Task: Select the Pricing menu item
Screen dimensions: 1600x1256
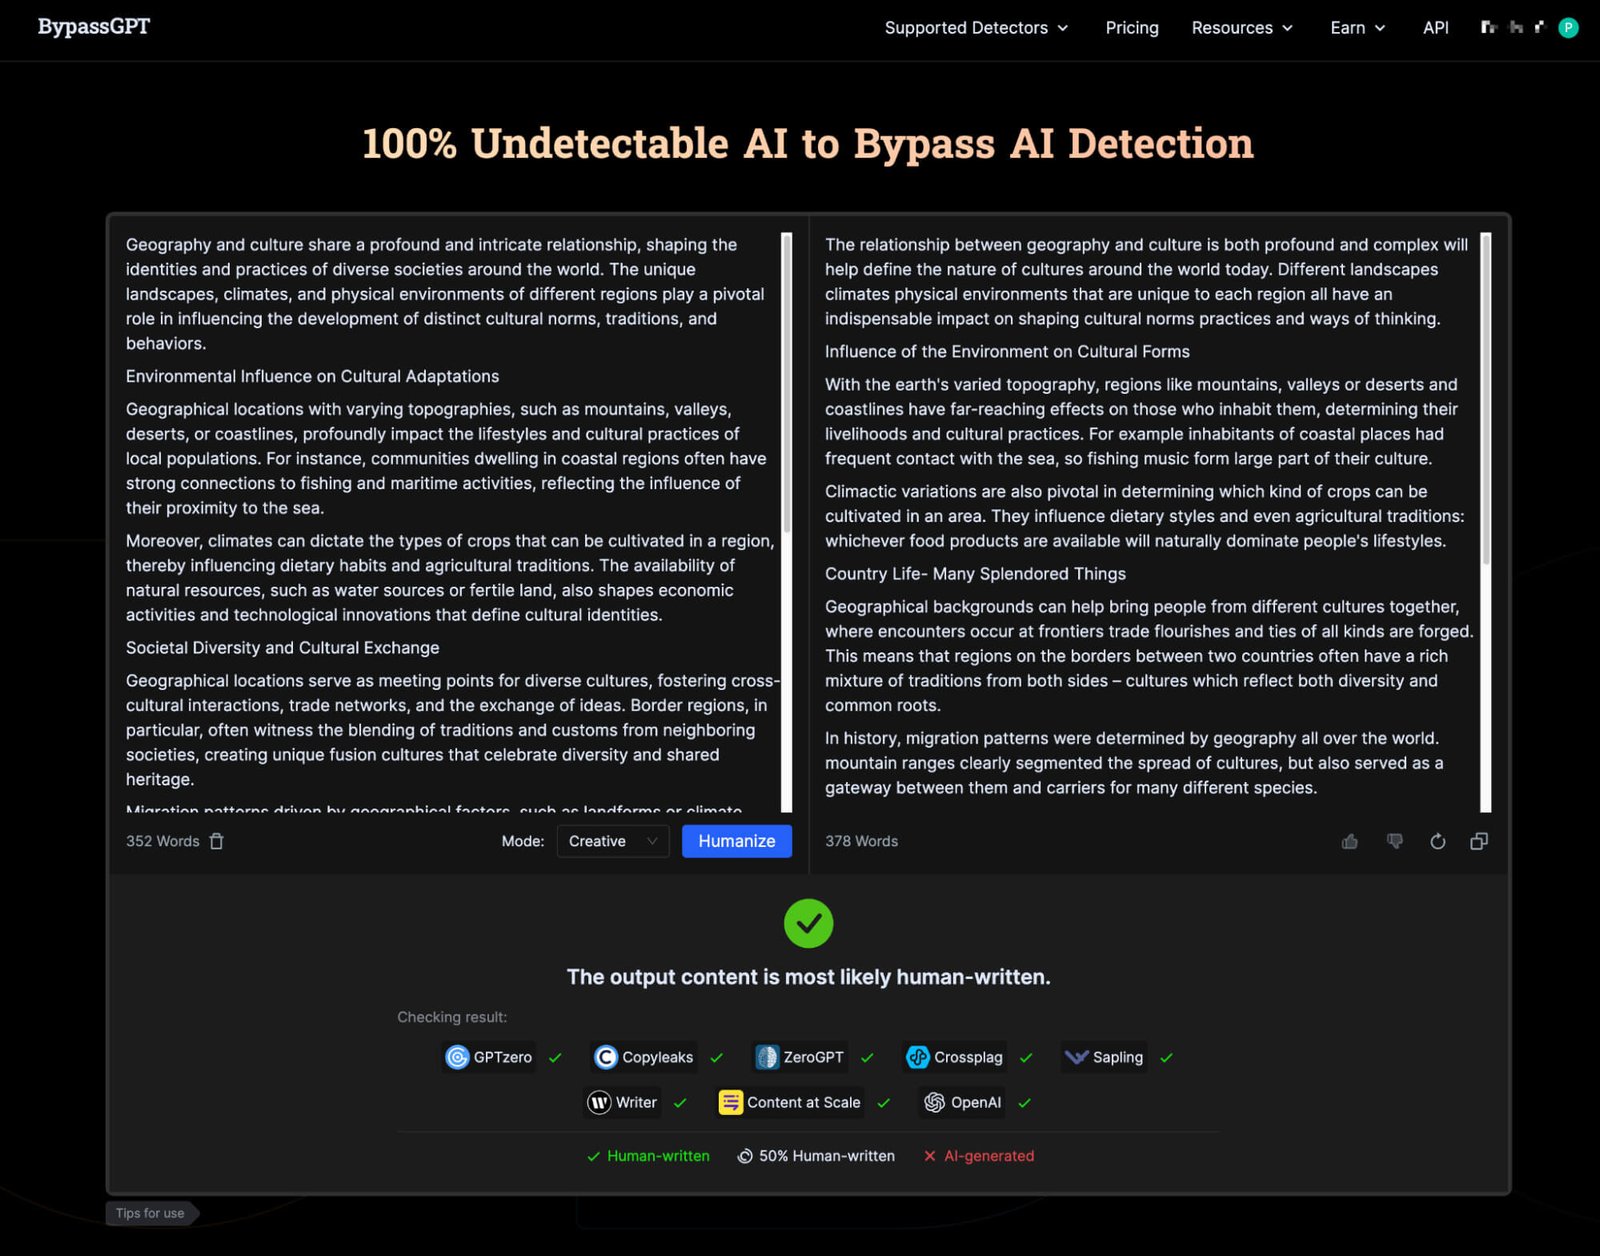Action: coord(1131,28)
